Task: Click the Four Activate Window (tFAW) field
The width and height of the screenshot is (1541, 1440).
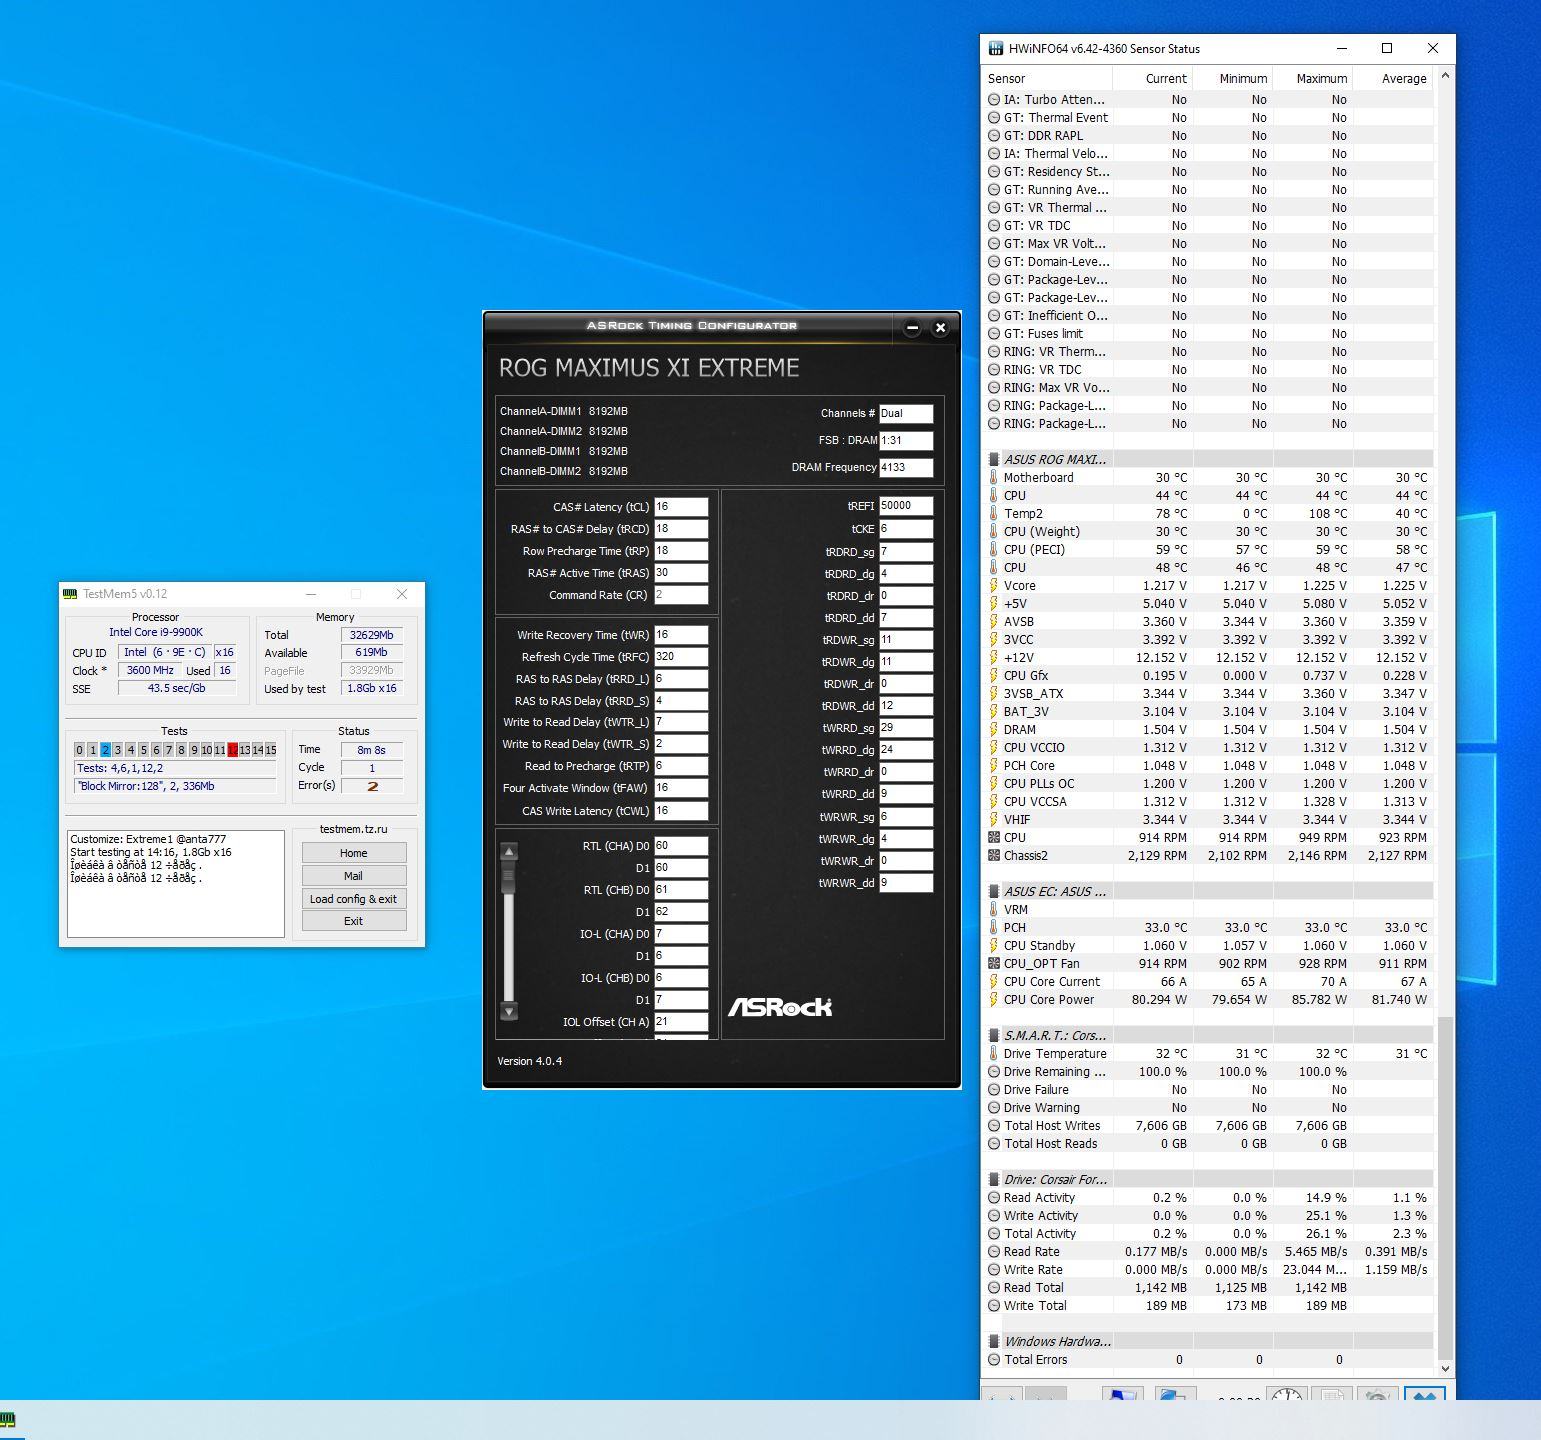Action: [x=681, y=788]
